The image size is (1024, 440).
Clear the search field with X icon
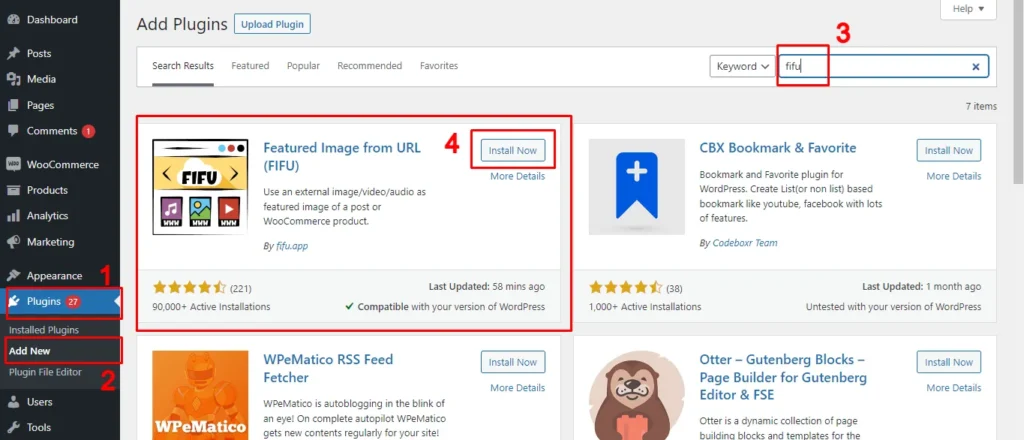coord(976,66)
